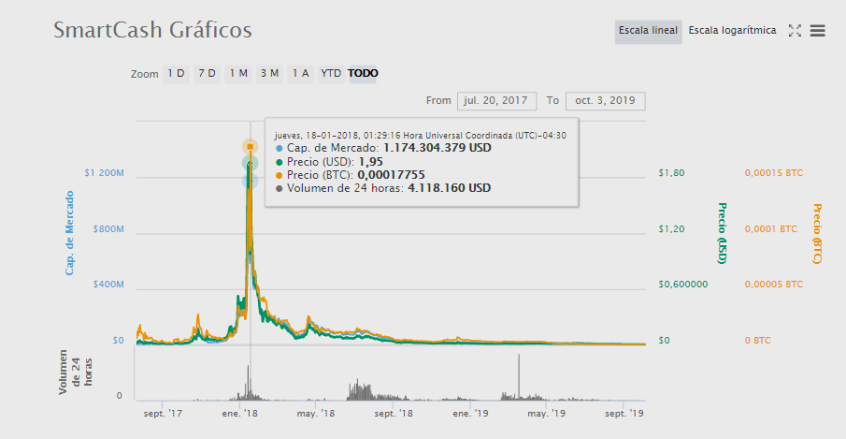Click the tooltip Precio (USD) 1,95 line

click(x=329, y=162)
